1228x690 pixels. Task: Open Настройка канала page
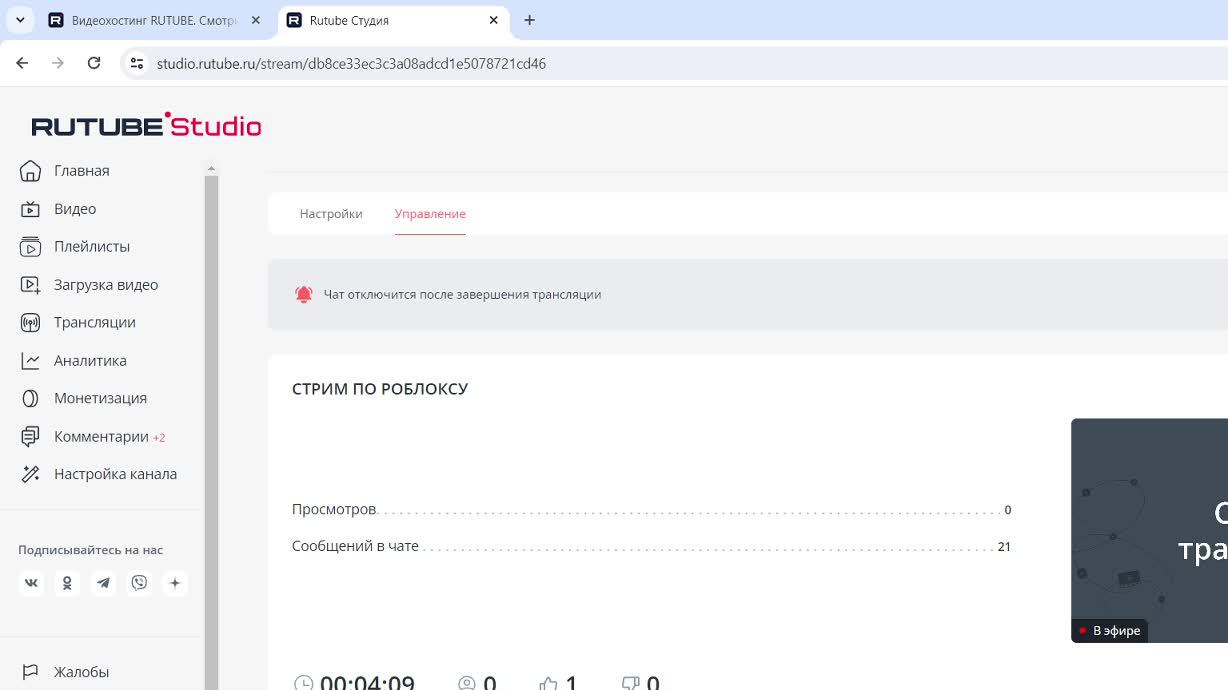[x=115, y=474]
